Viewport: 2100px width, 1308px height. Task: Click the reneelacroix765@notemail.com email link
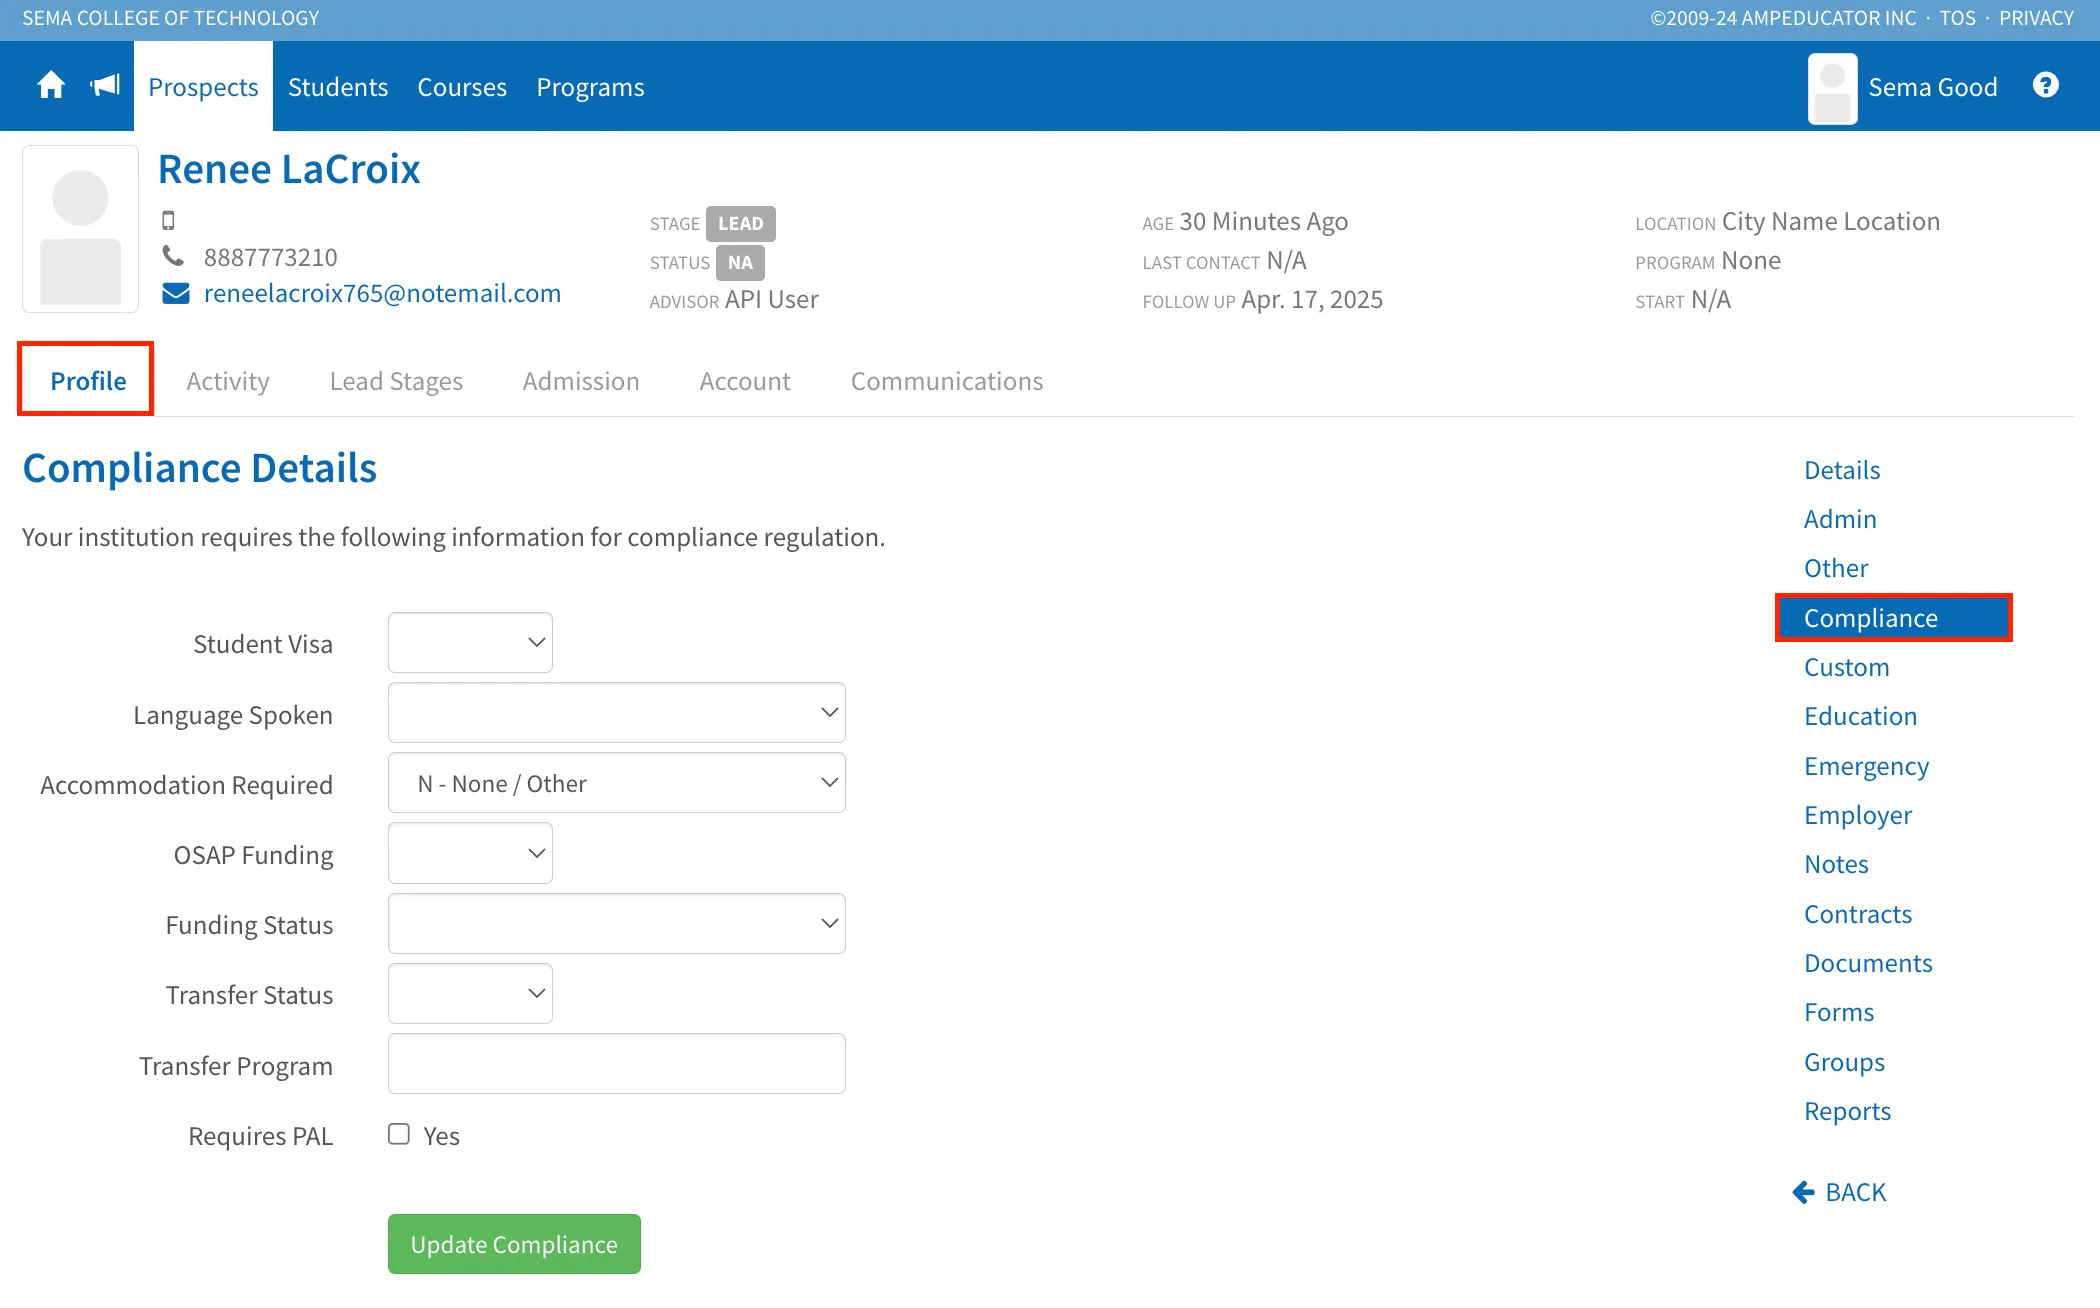[382, 293]
